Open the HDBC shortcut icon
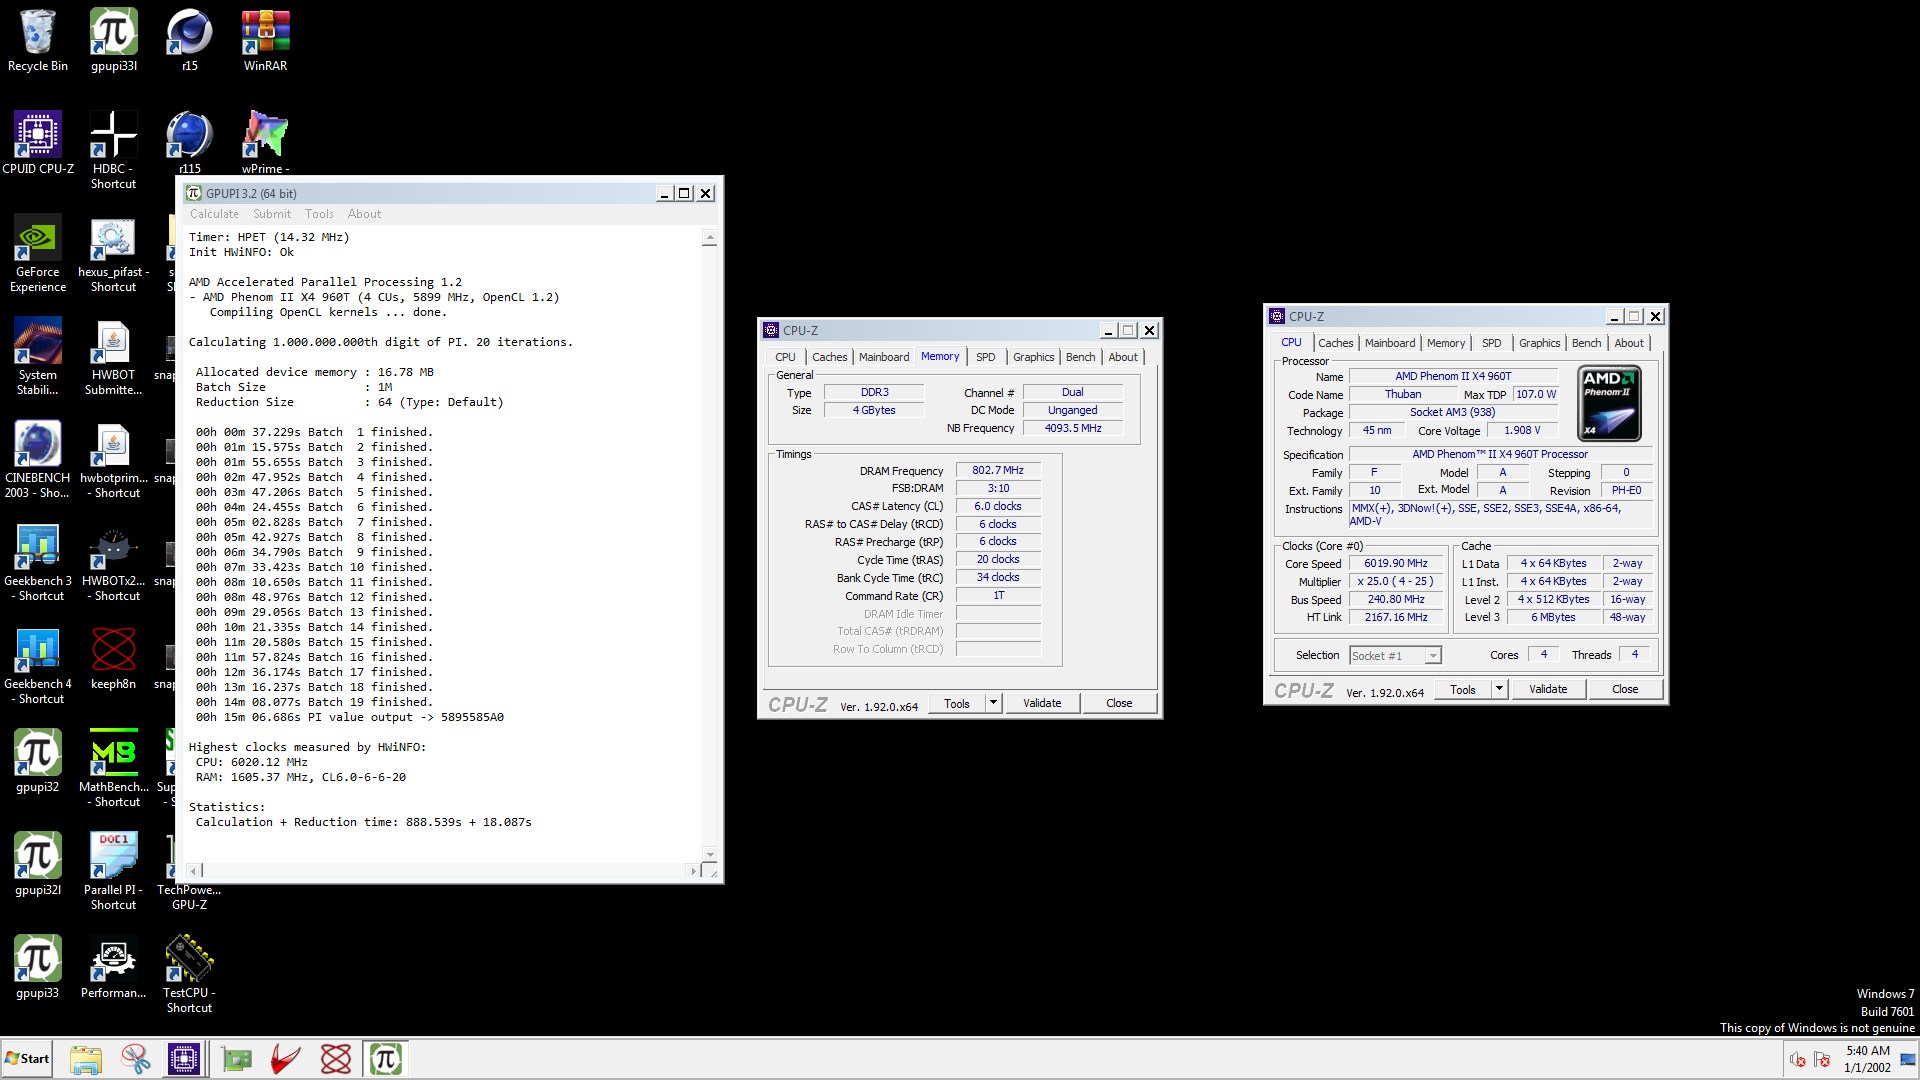 (113, 150)
